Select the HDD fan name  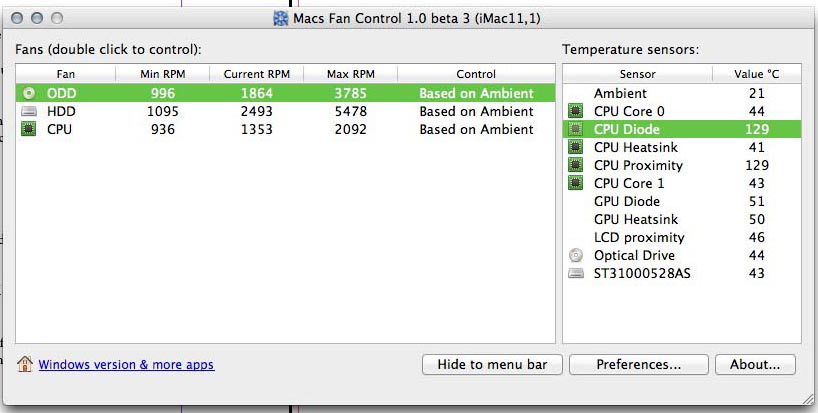click(61, 111)
